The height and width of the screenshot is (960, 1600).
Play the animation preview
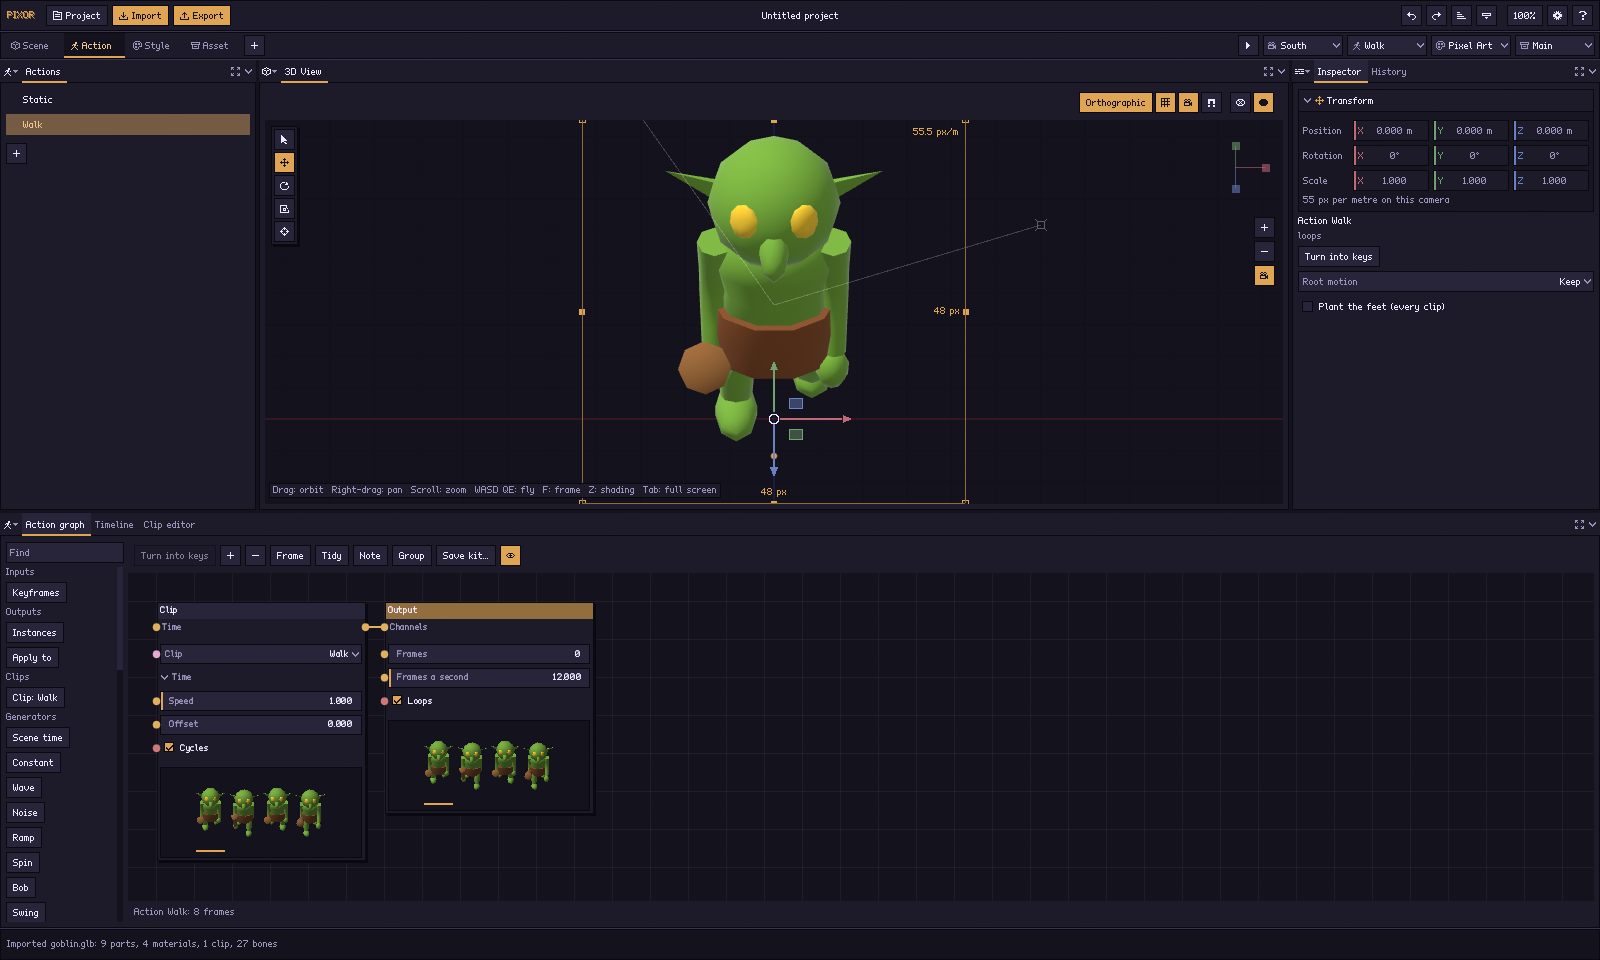coord(1247,46)
